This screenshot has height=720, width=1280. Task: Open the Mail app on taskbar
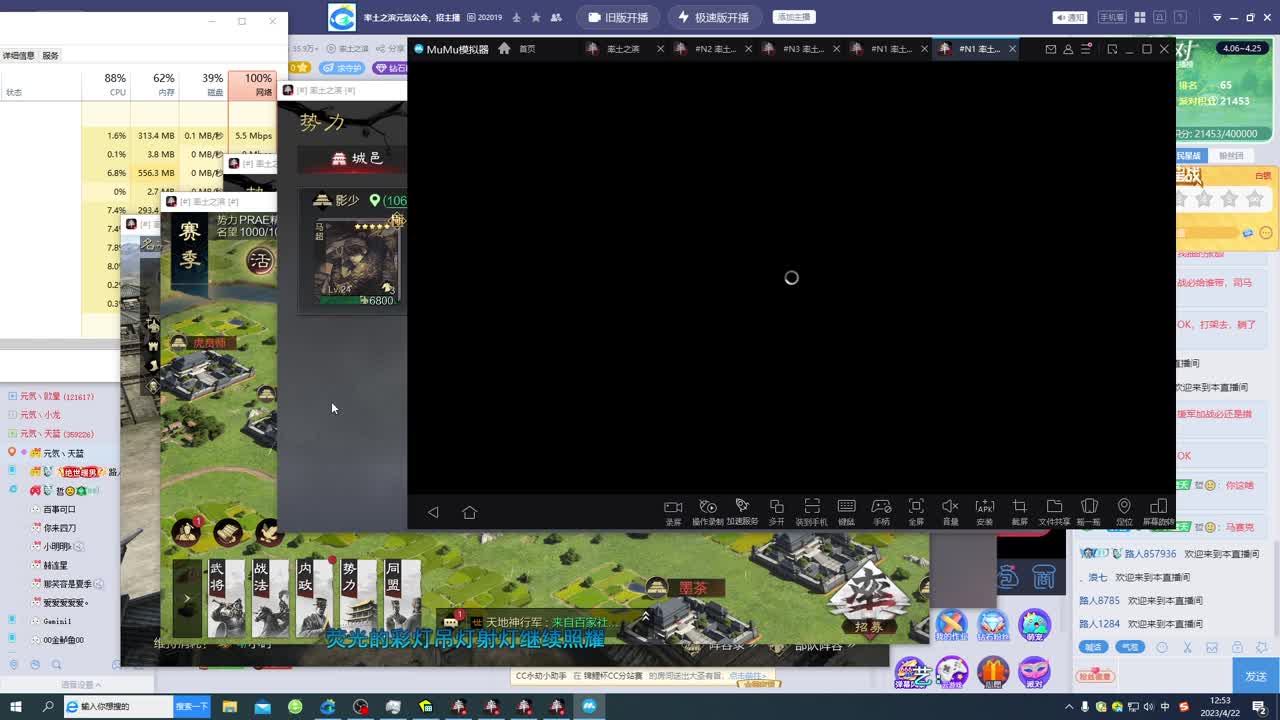tap(262, 707)
